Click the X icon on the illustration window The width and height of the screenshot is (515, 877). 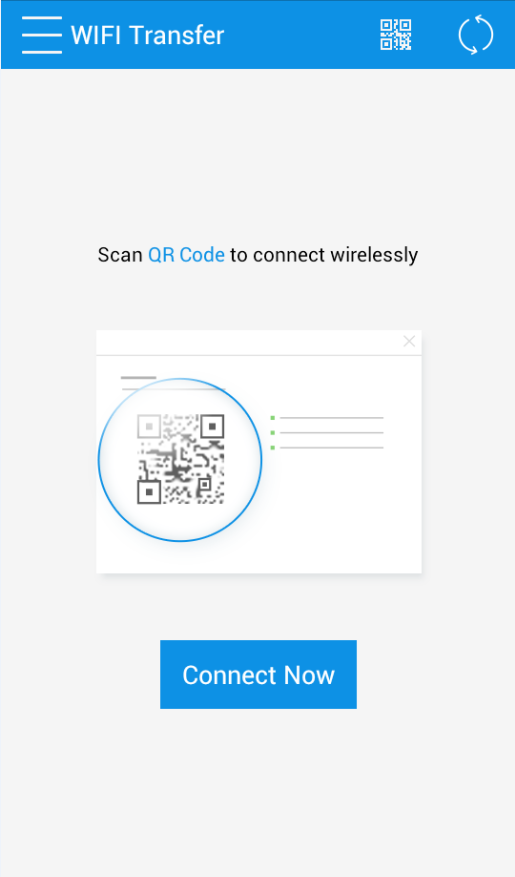coord(409,341)
